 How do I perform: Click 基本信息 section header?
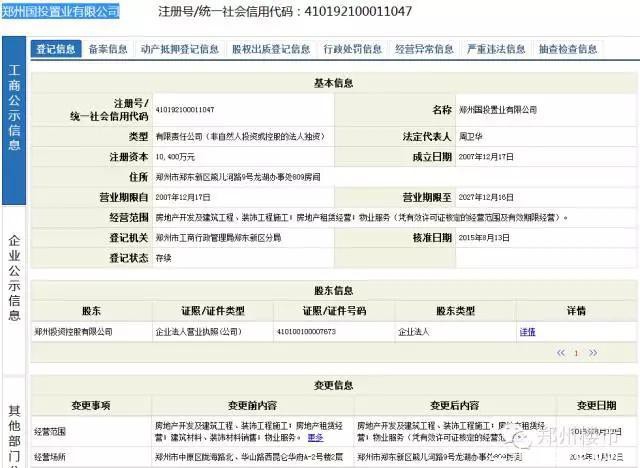333,83
